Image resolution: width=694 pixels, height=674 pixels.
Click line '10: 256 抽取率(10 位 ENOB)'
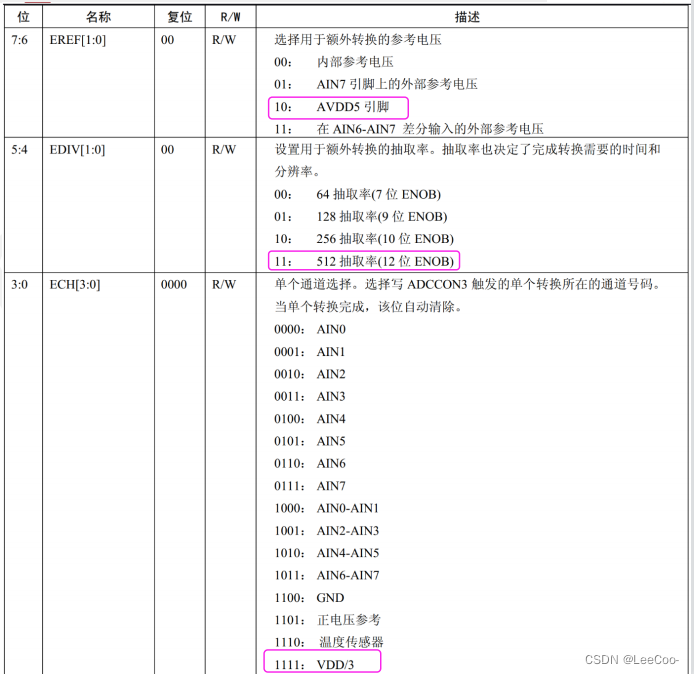364,239
